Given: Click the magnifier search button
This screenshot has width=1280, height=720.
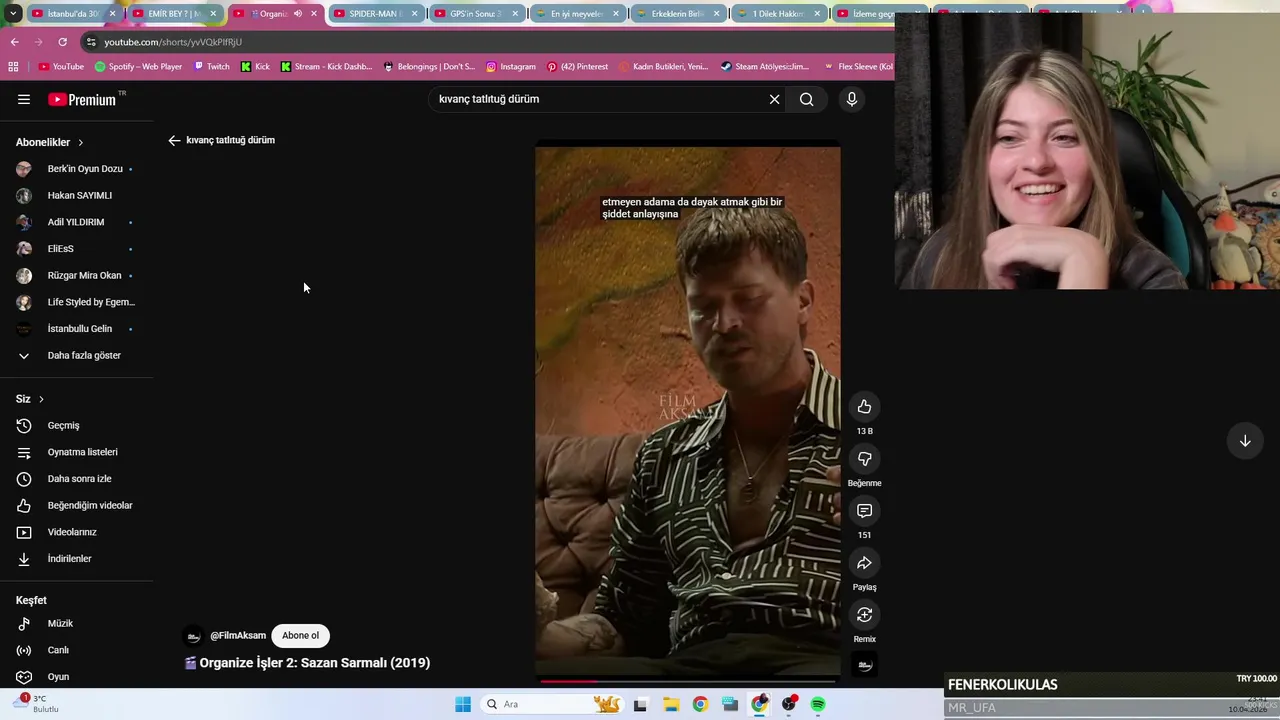Looking at the screenshot, I should (x=806, y=99).
